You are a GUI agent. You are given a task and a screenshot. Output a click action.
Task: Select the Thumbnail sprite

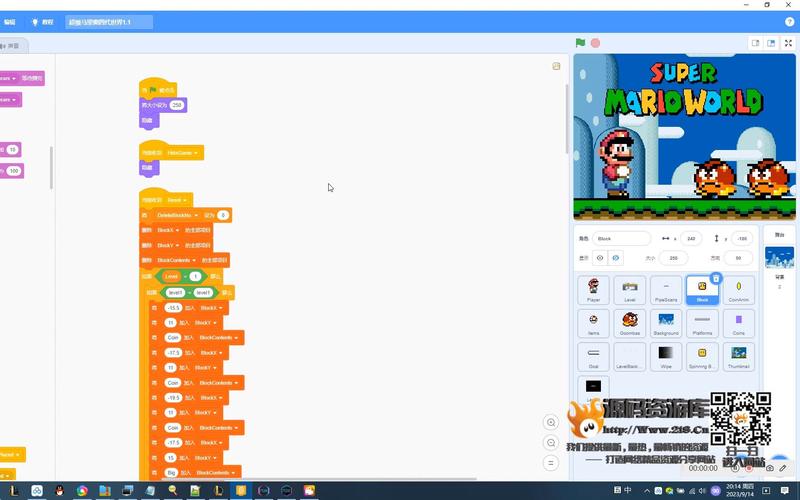point(738,356)
